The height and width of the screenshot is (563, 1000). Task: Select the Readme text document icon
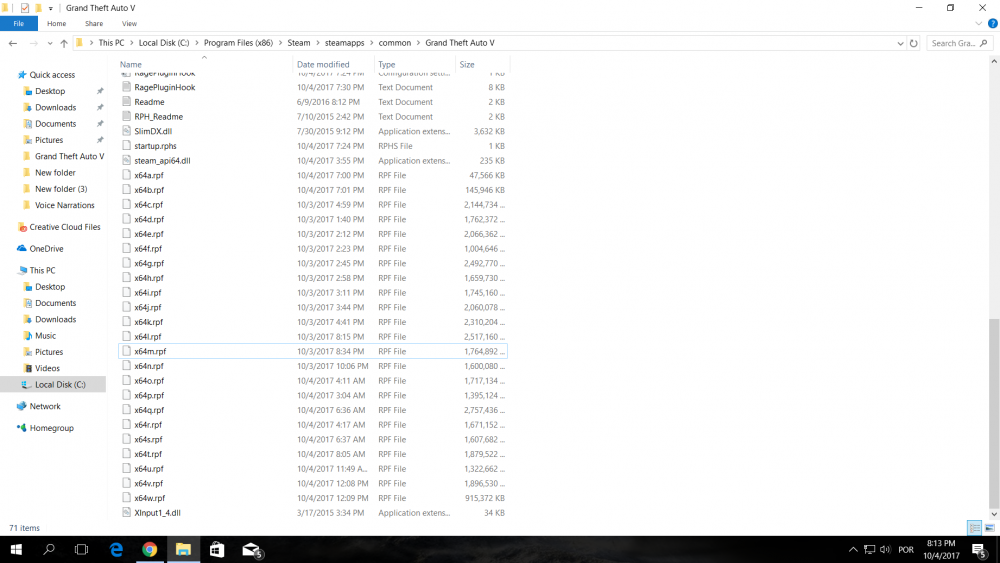(126, 101)
